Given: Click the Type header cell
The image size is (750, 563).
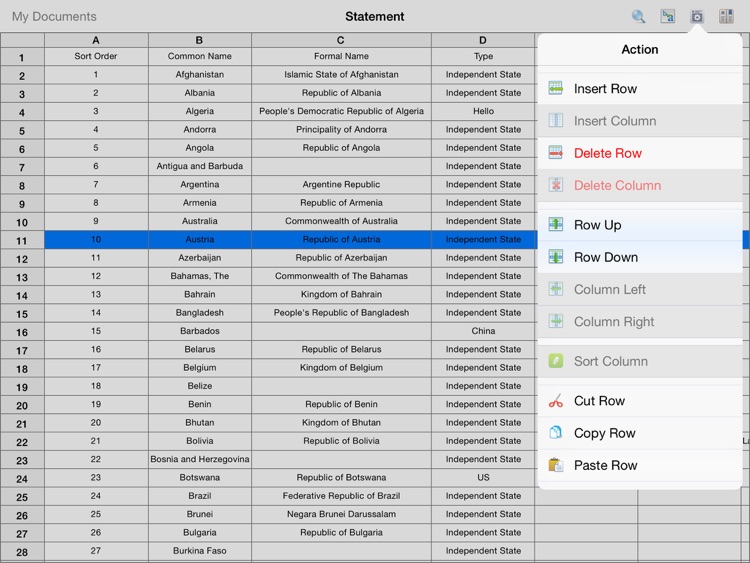Looking at the screenshot, I should point(483,56).
